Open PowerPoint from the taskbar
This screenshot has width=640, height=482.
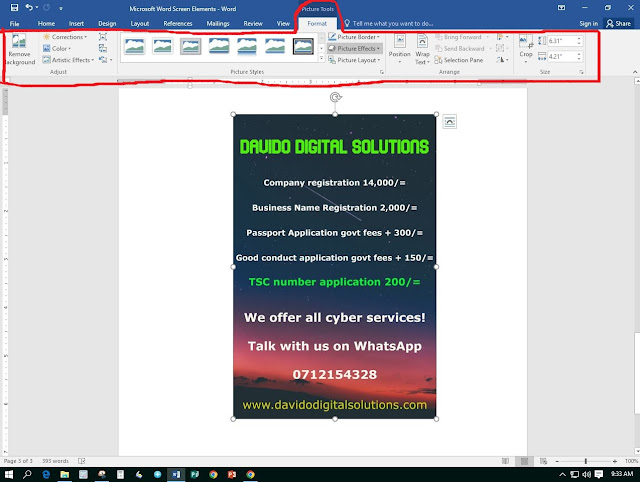pos(232,474)
